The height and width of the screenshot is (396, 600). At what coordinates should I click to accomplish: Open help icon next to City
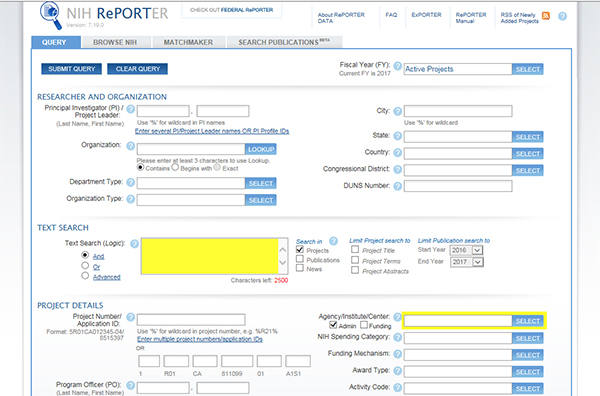[398, 111]
